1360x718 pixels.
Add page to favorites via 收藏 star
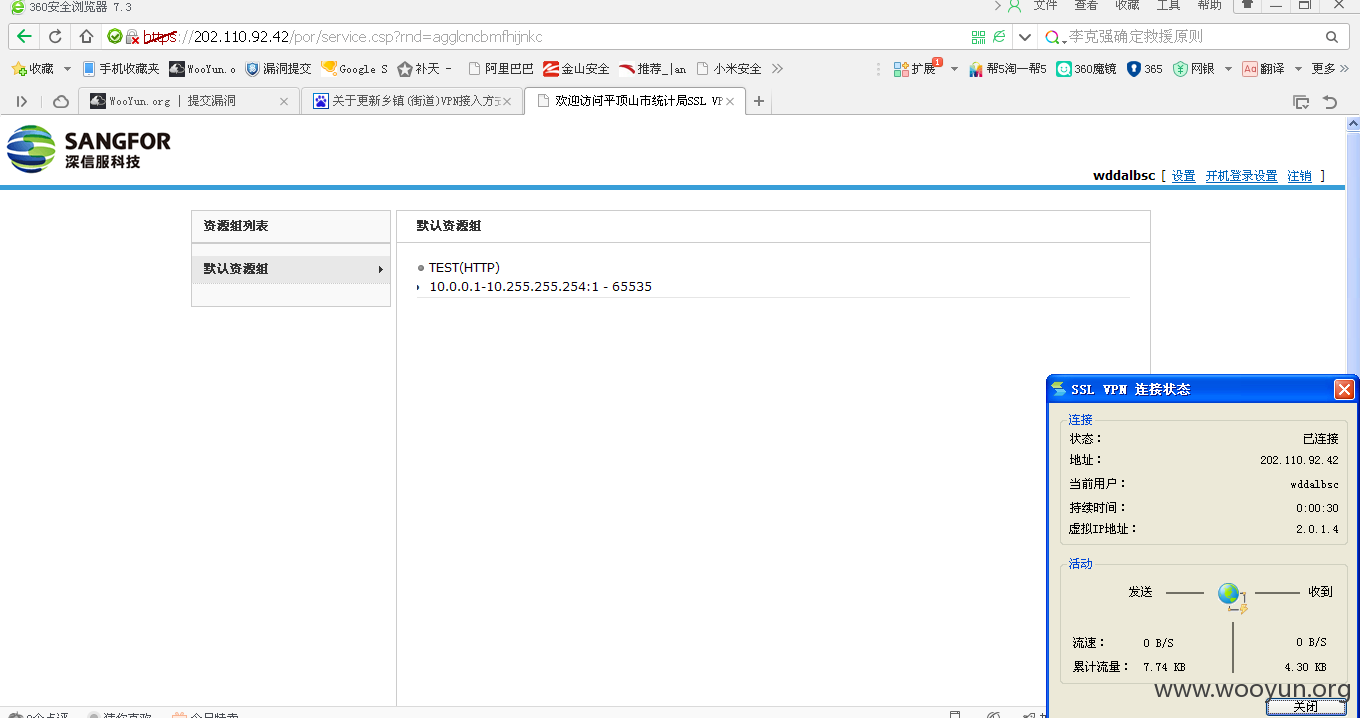click(x=32, y=69)
